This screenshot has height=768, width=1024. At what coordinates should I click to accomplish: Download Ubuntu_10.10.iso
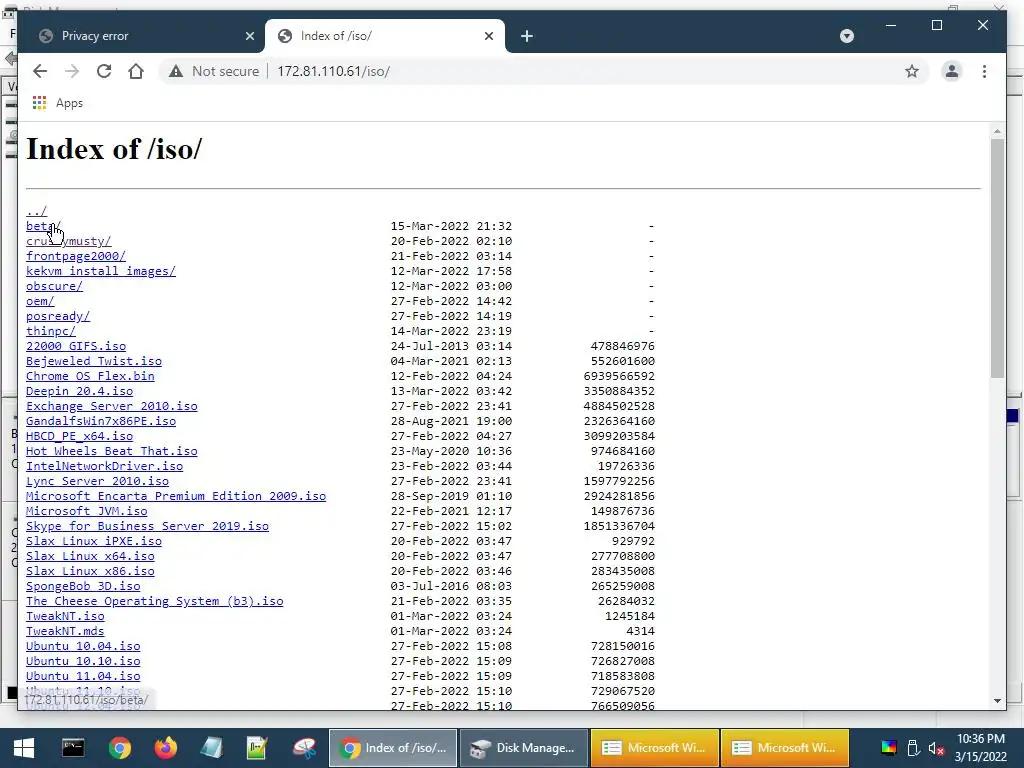[x=83, y=662]
